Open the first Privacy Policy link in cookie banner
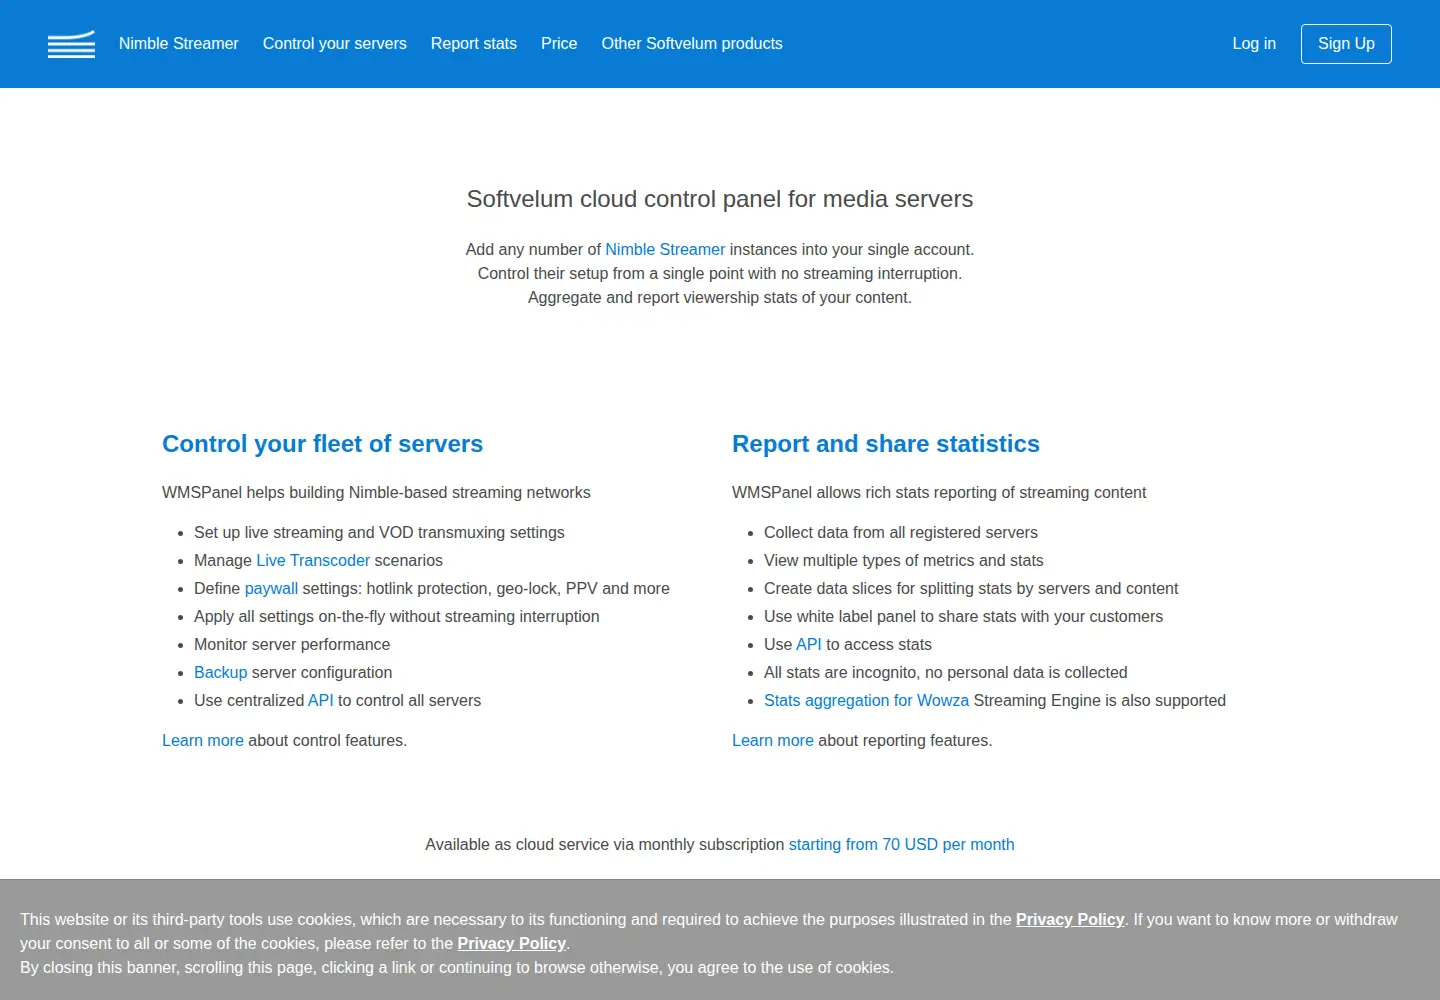Viewport: 1440px width, 1000px height. click(x=1070, y=920)
